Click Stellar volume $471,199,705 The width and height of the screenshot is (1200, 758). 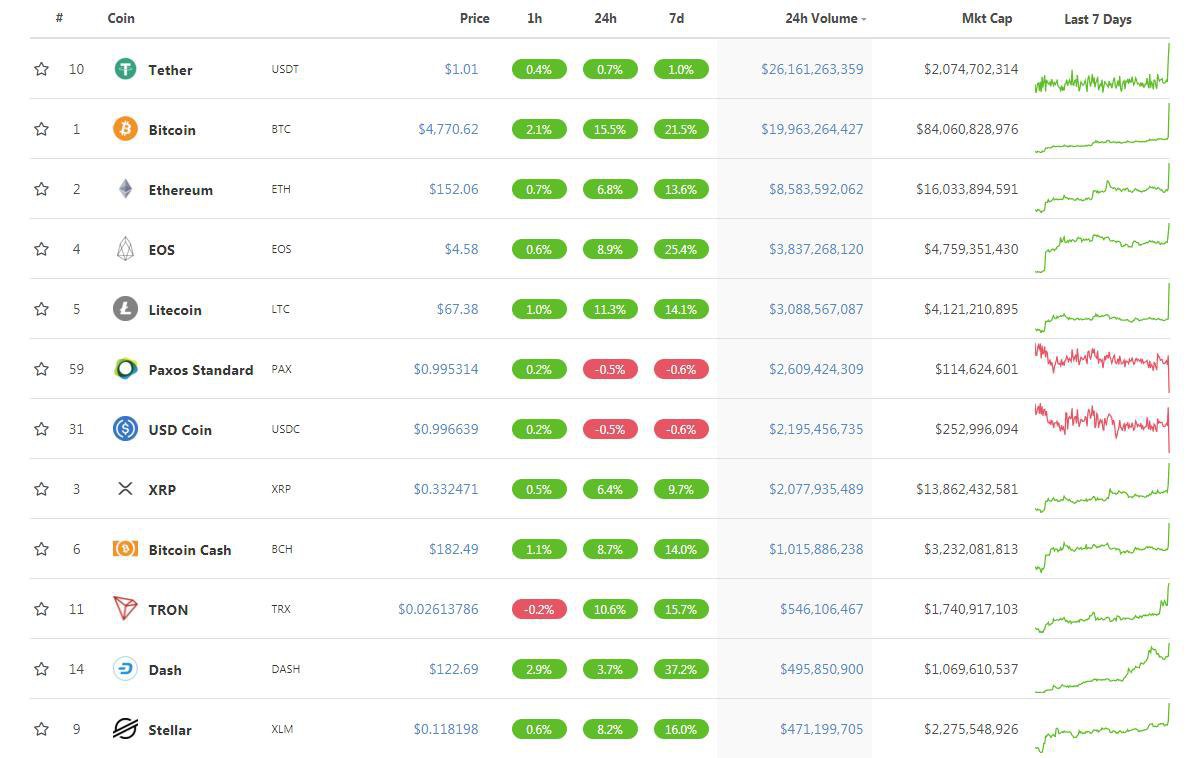(821, 729)
